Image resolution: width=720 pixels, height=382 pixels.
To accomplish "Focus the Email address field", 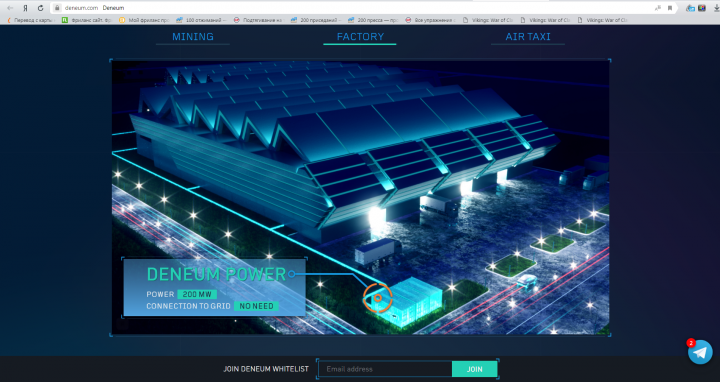I will (x=385, y=369).
